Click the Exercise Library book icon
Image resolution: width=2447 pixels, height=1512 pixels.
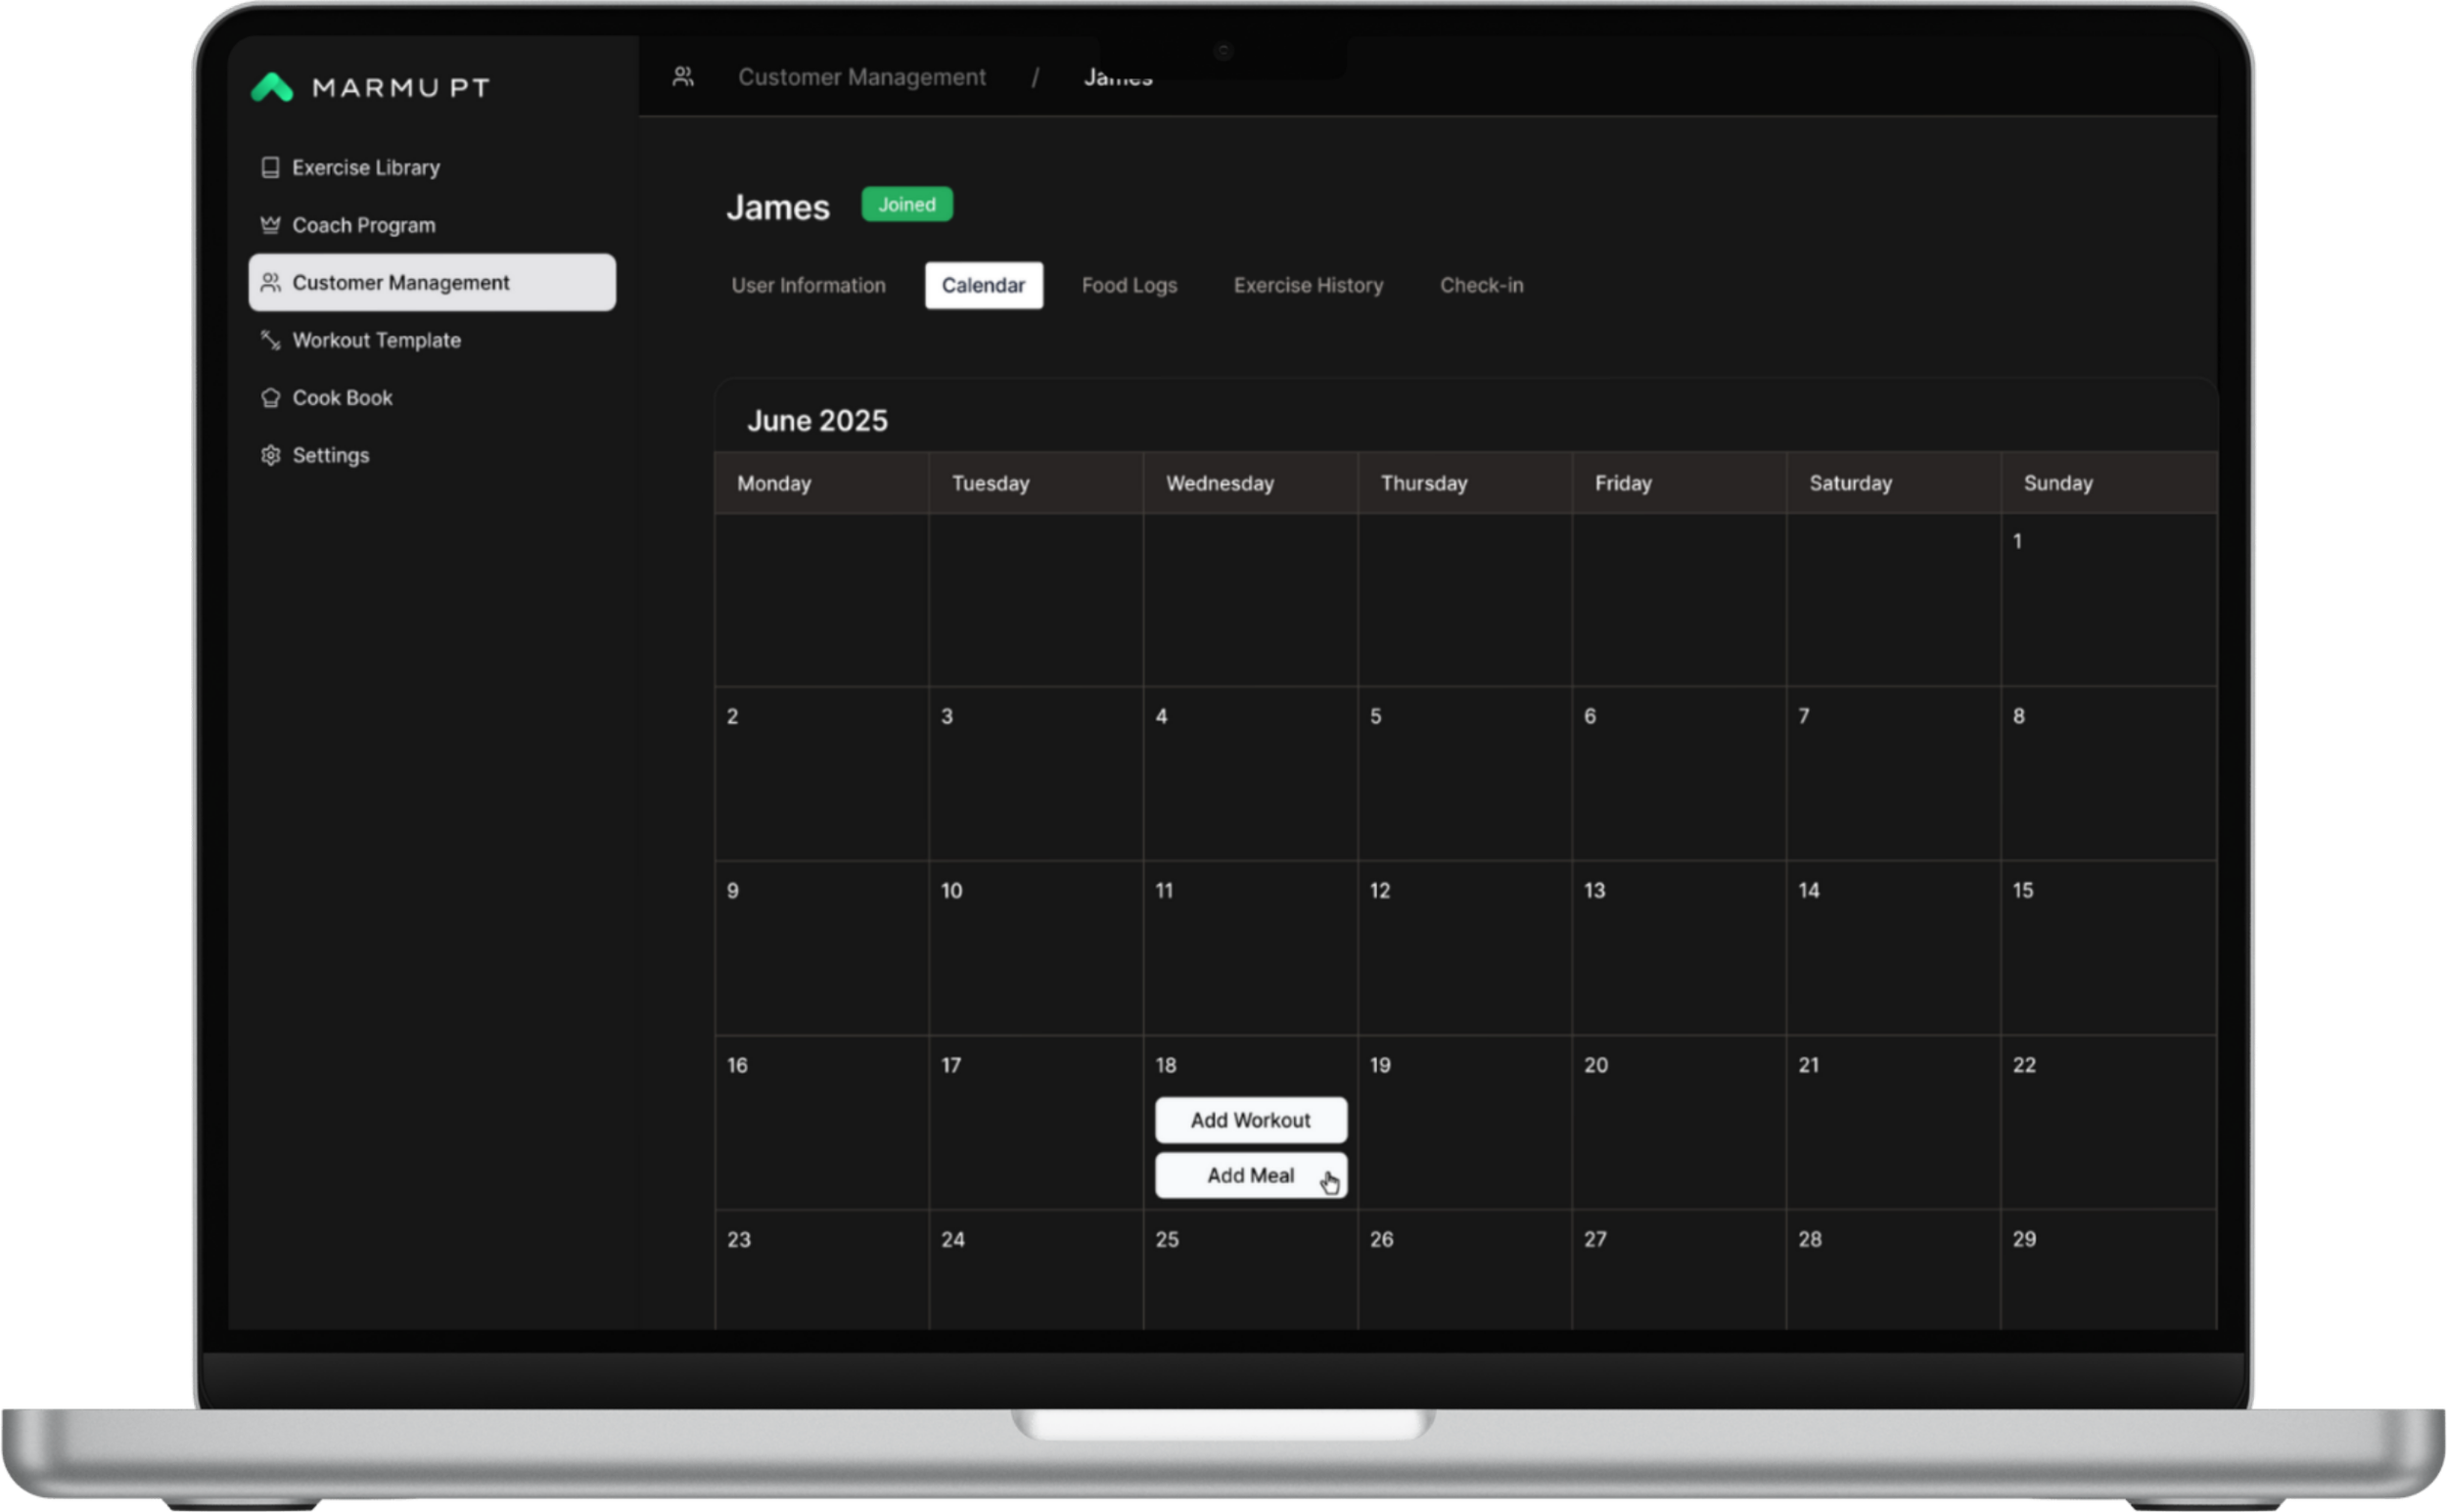coord(270,168)
